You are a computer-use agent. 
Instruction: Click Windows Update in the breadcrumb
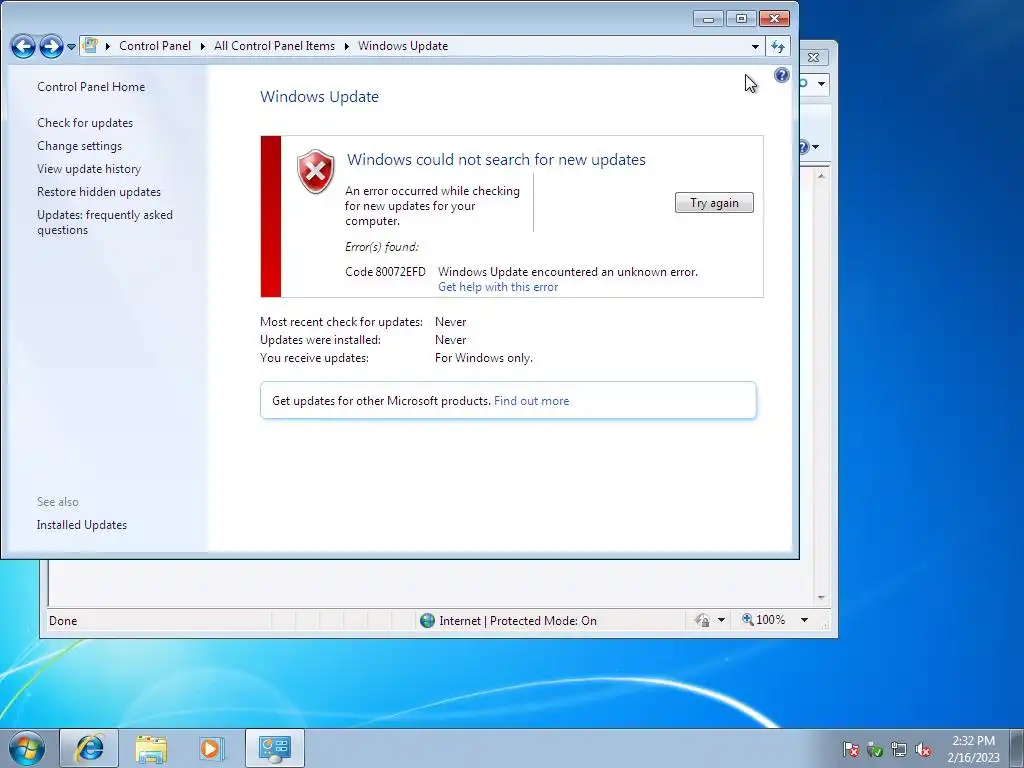[x=403, y=46]
